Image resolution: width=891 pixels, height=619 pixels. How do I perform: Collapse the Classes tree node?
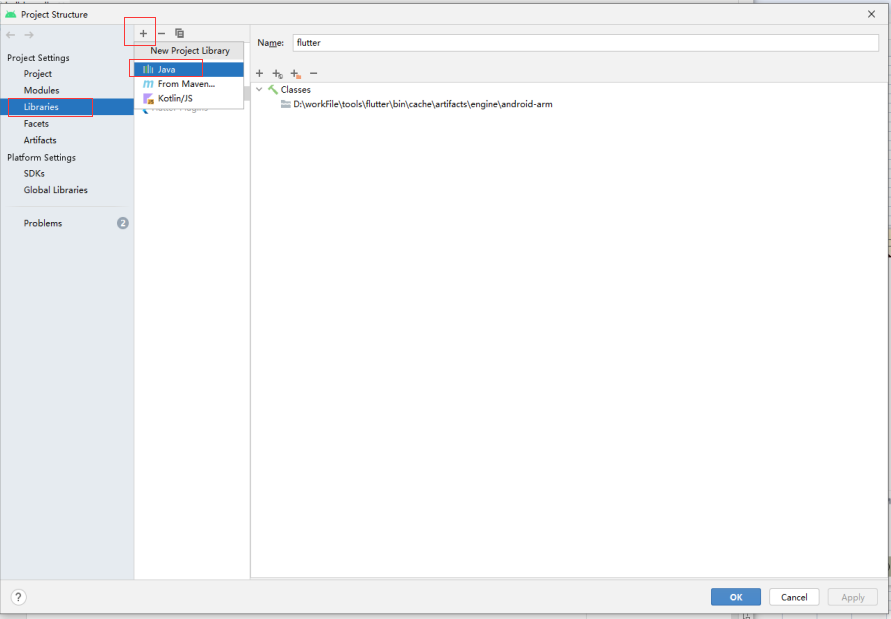click(x=259, y=89)
